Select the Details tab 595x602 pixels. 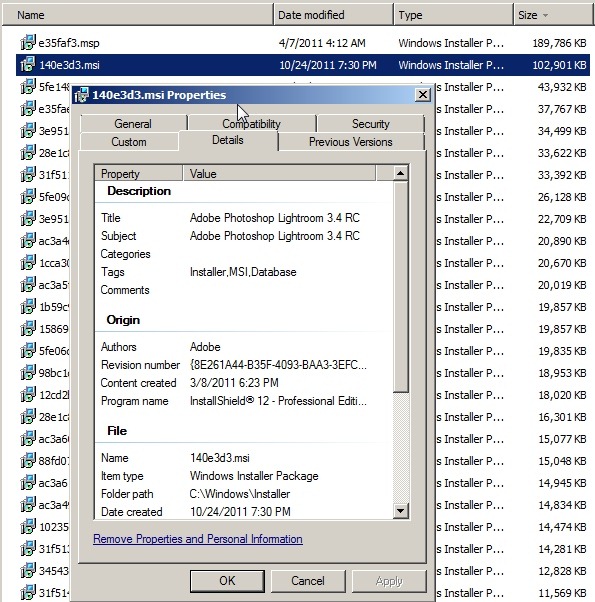pos(228,140)
